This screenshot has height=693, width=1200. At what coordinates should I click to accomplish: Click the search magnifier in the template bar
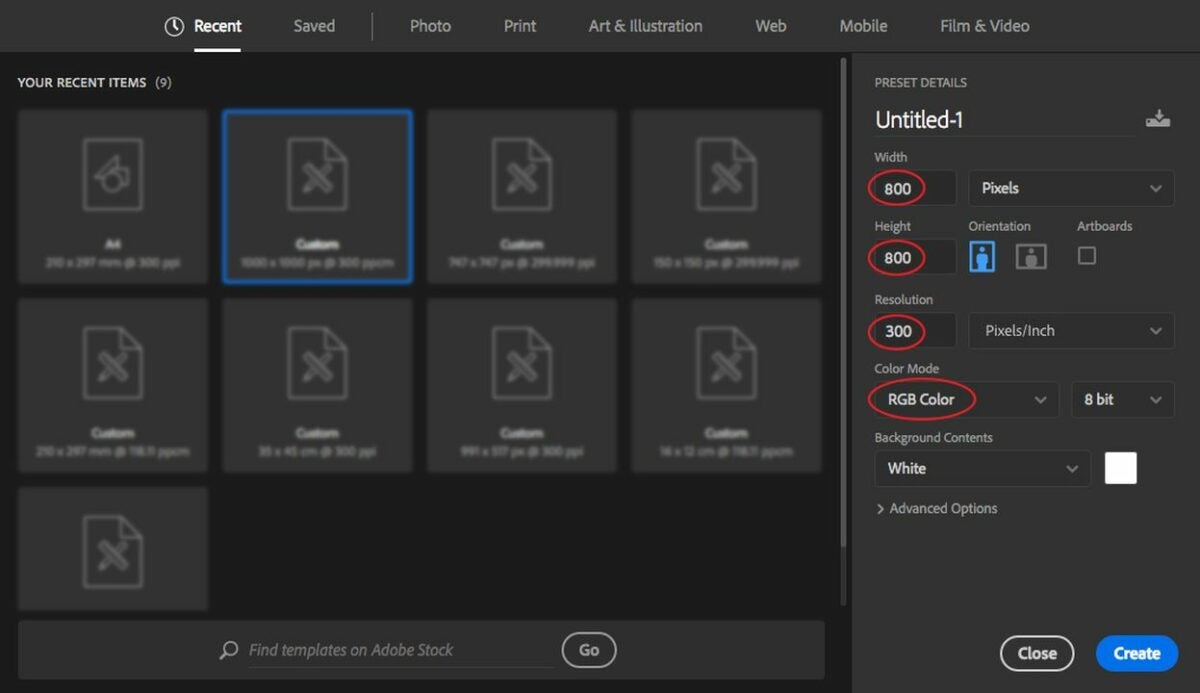229,650
